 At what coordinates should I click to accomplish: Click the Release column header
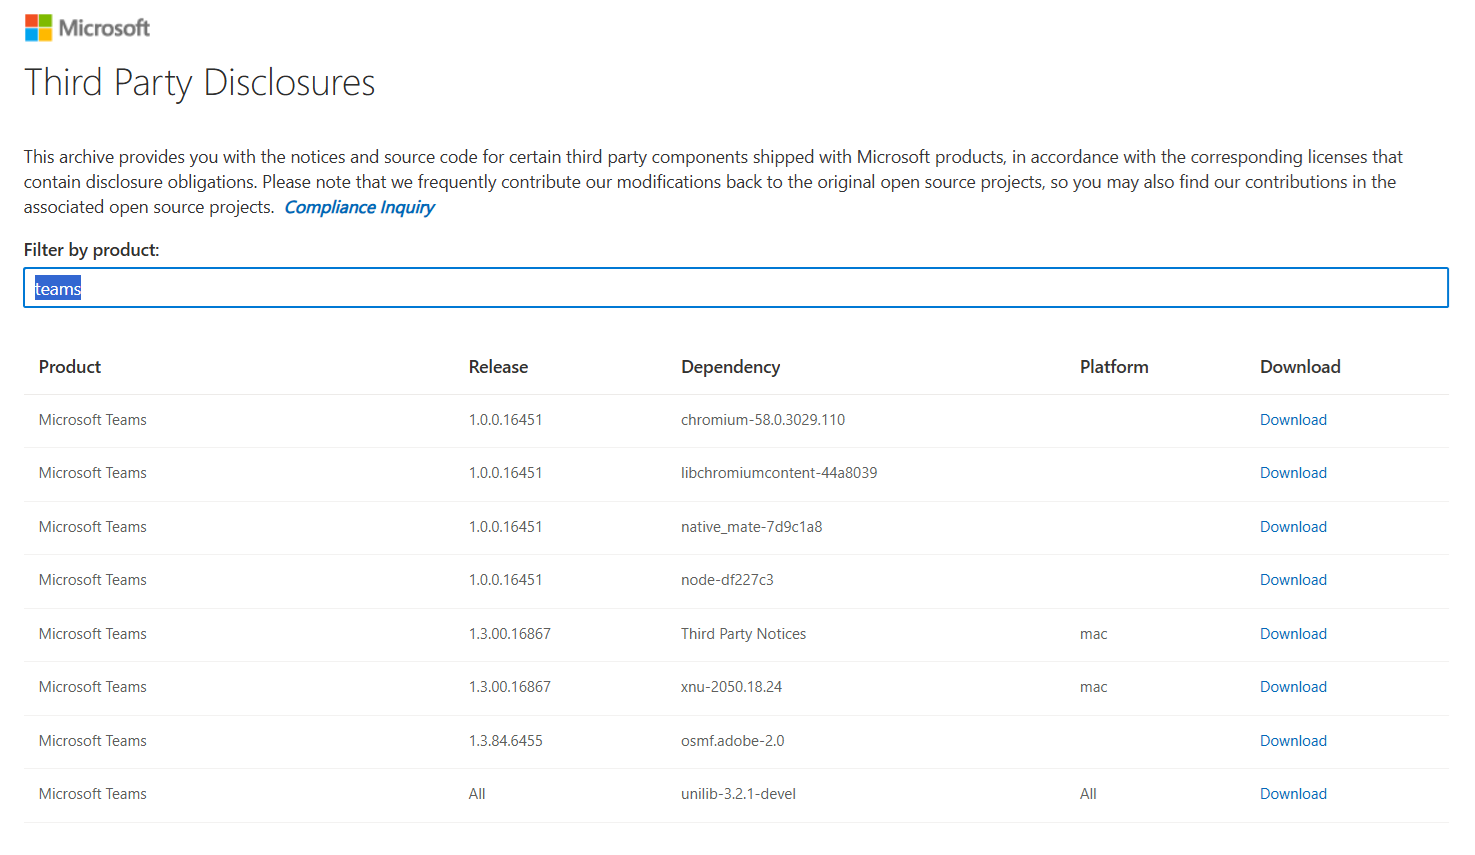click(498, 367)
